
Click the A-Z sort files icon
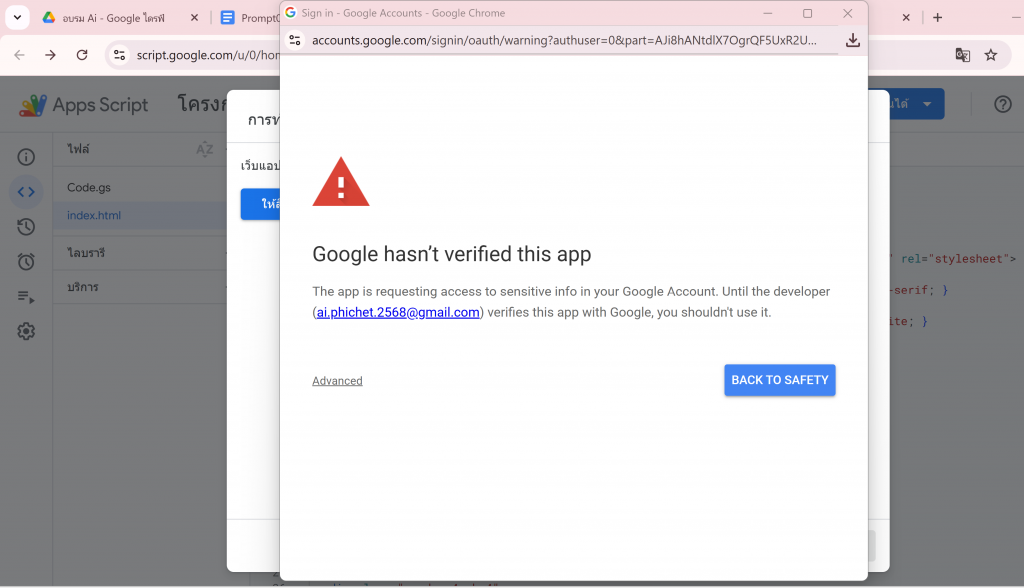pyautogui.click(x=204, y=149)
